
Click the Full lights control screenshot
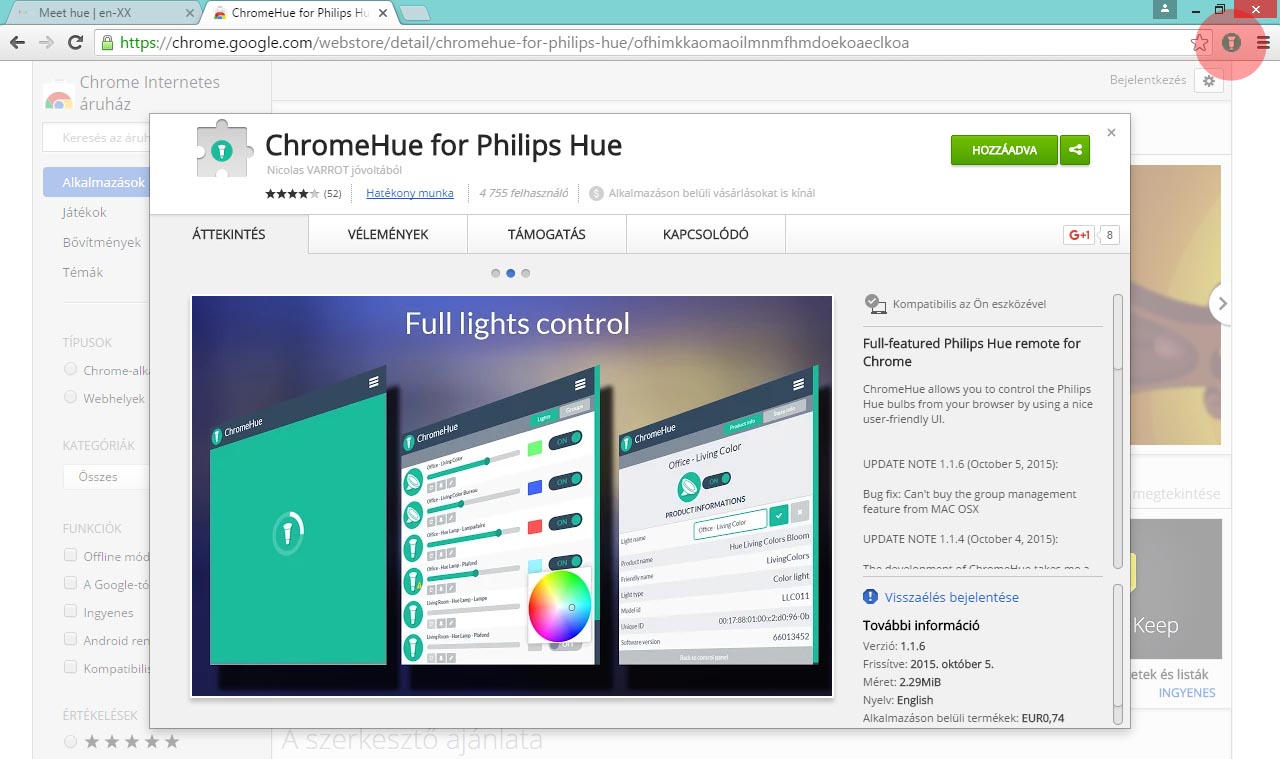pyautogui.click(x=512, y=496)
